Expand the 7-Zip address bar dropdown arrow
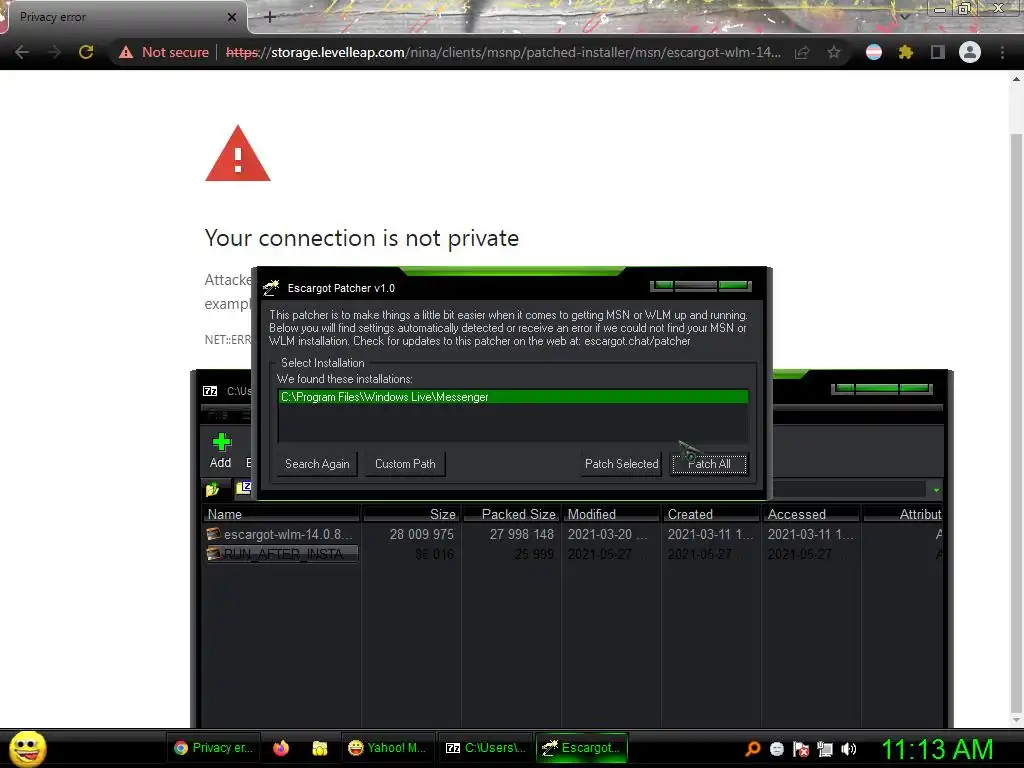 click(936, 490)
